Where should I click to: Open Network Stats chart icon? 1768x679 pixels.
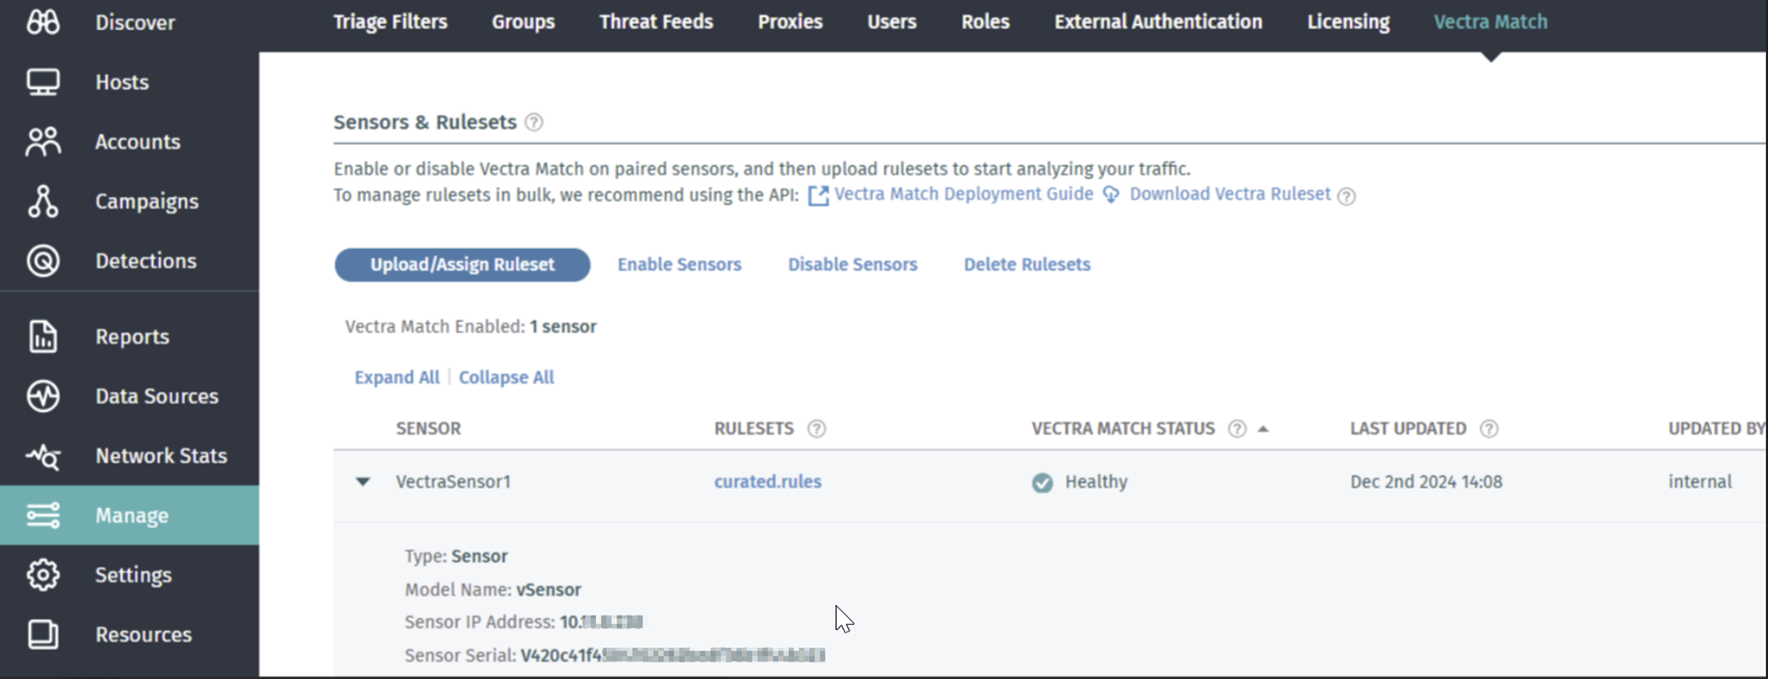[43, 456]
